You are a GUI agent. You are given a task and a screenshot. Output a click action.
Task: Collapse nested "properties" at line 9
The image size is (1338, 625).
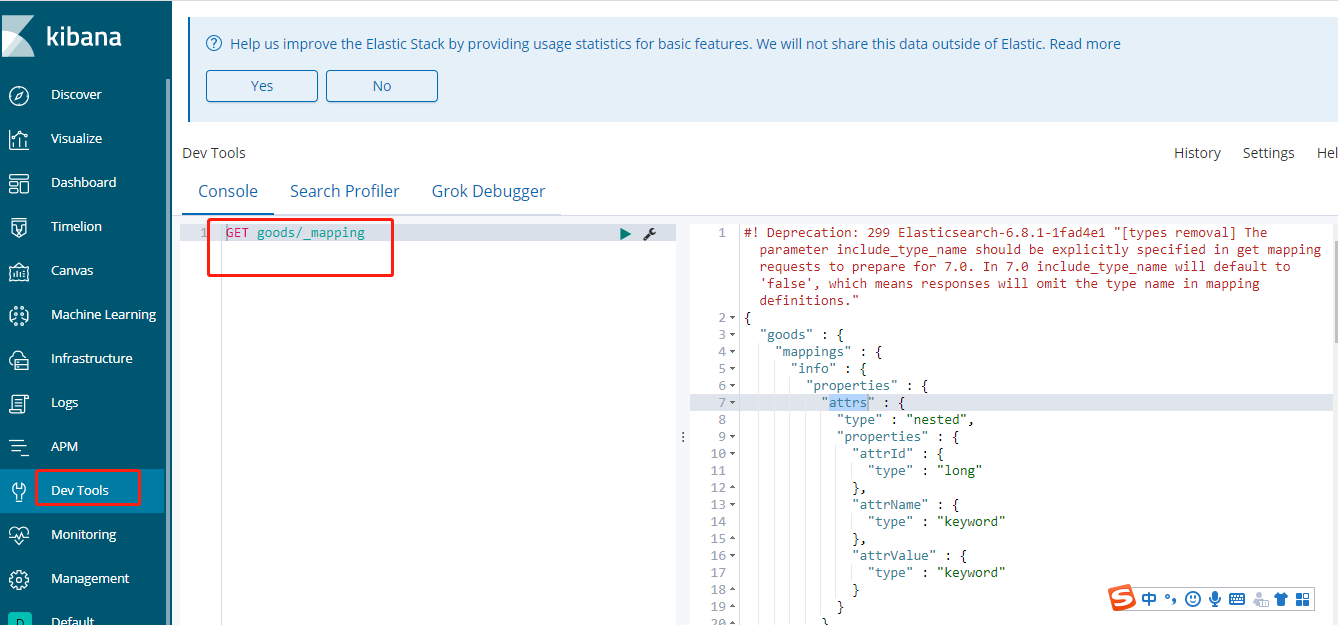[733, 437]
